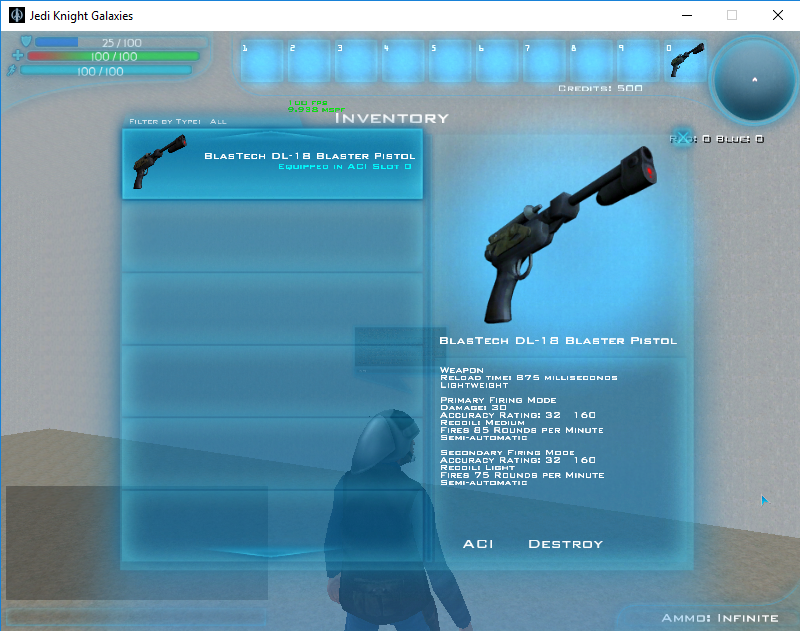This screenshot has width=800, height=631.
Task: Click the 'Weapon' type line
Action: click(462, 370)
